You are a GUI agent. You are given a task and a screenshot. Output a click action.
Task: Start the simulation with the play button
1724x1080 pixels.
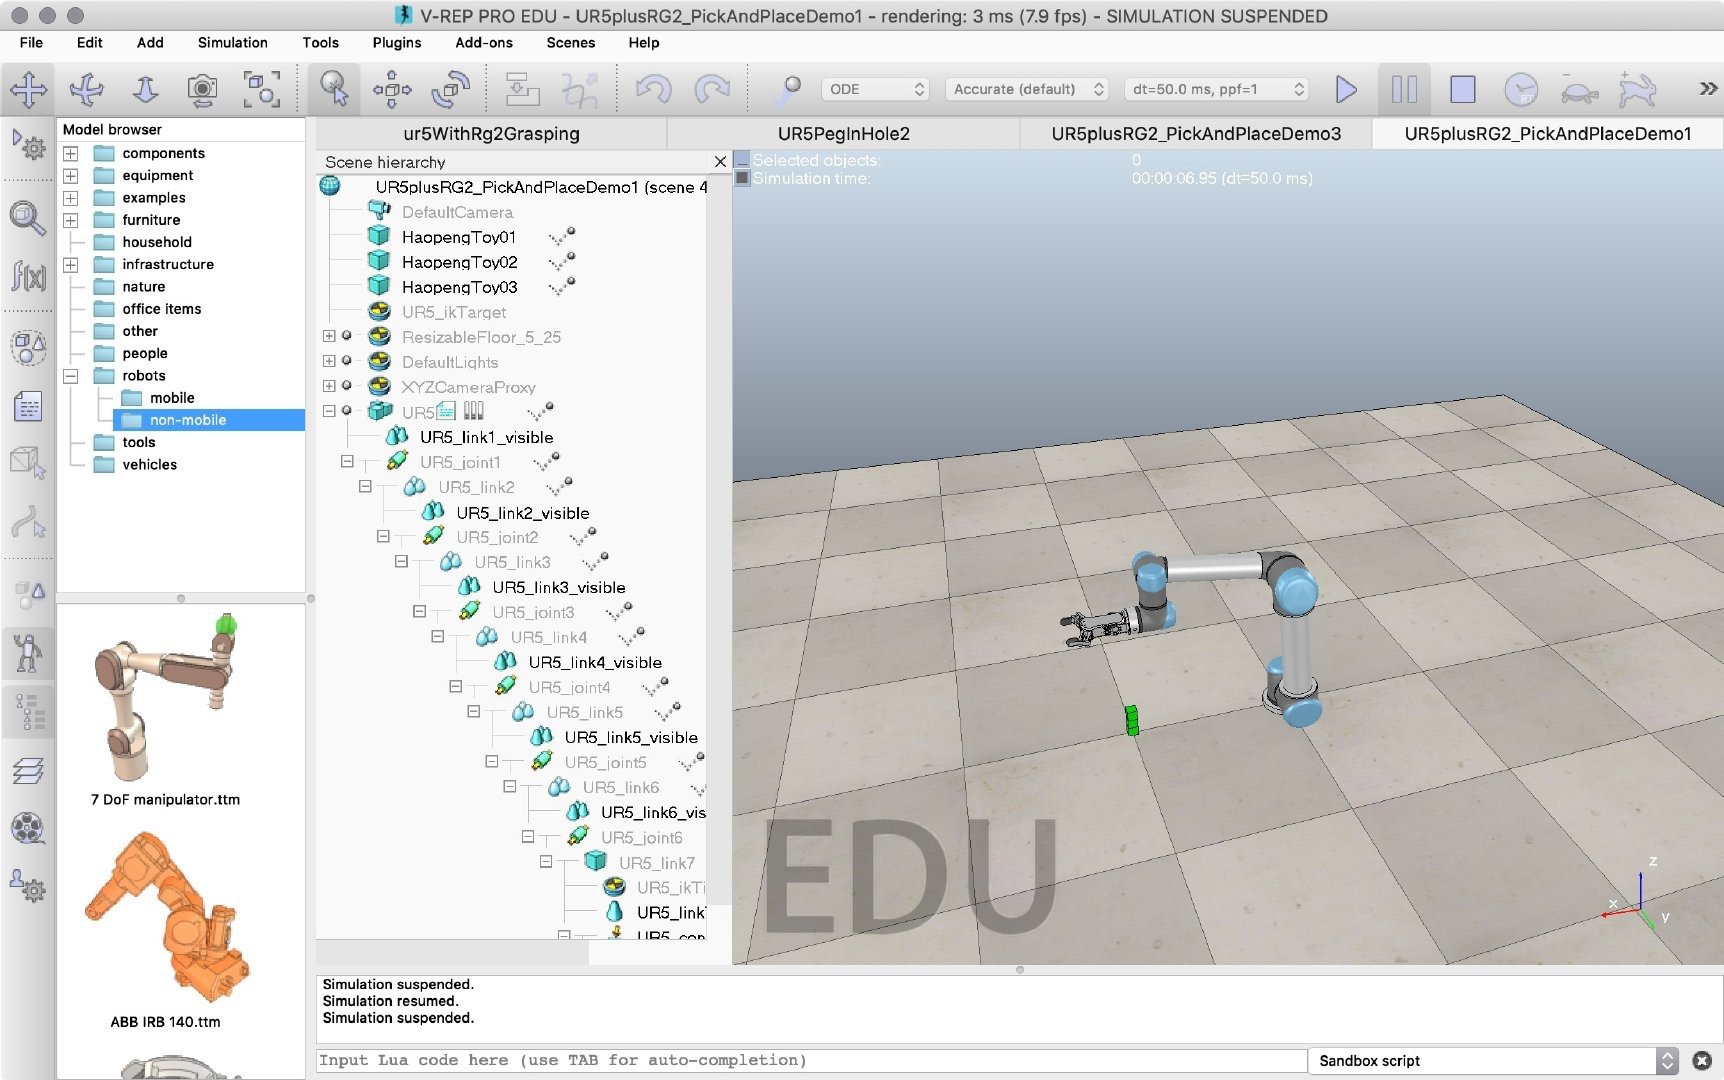(1346, 89)
